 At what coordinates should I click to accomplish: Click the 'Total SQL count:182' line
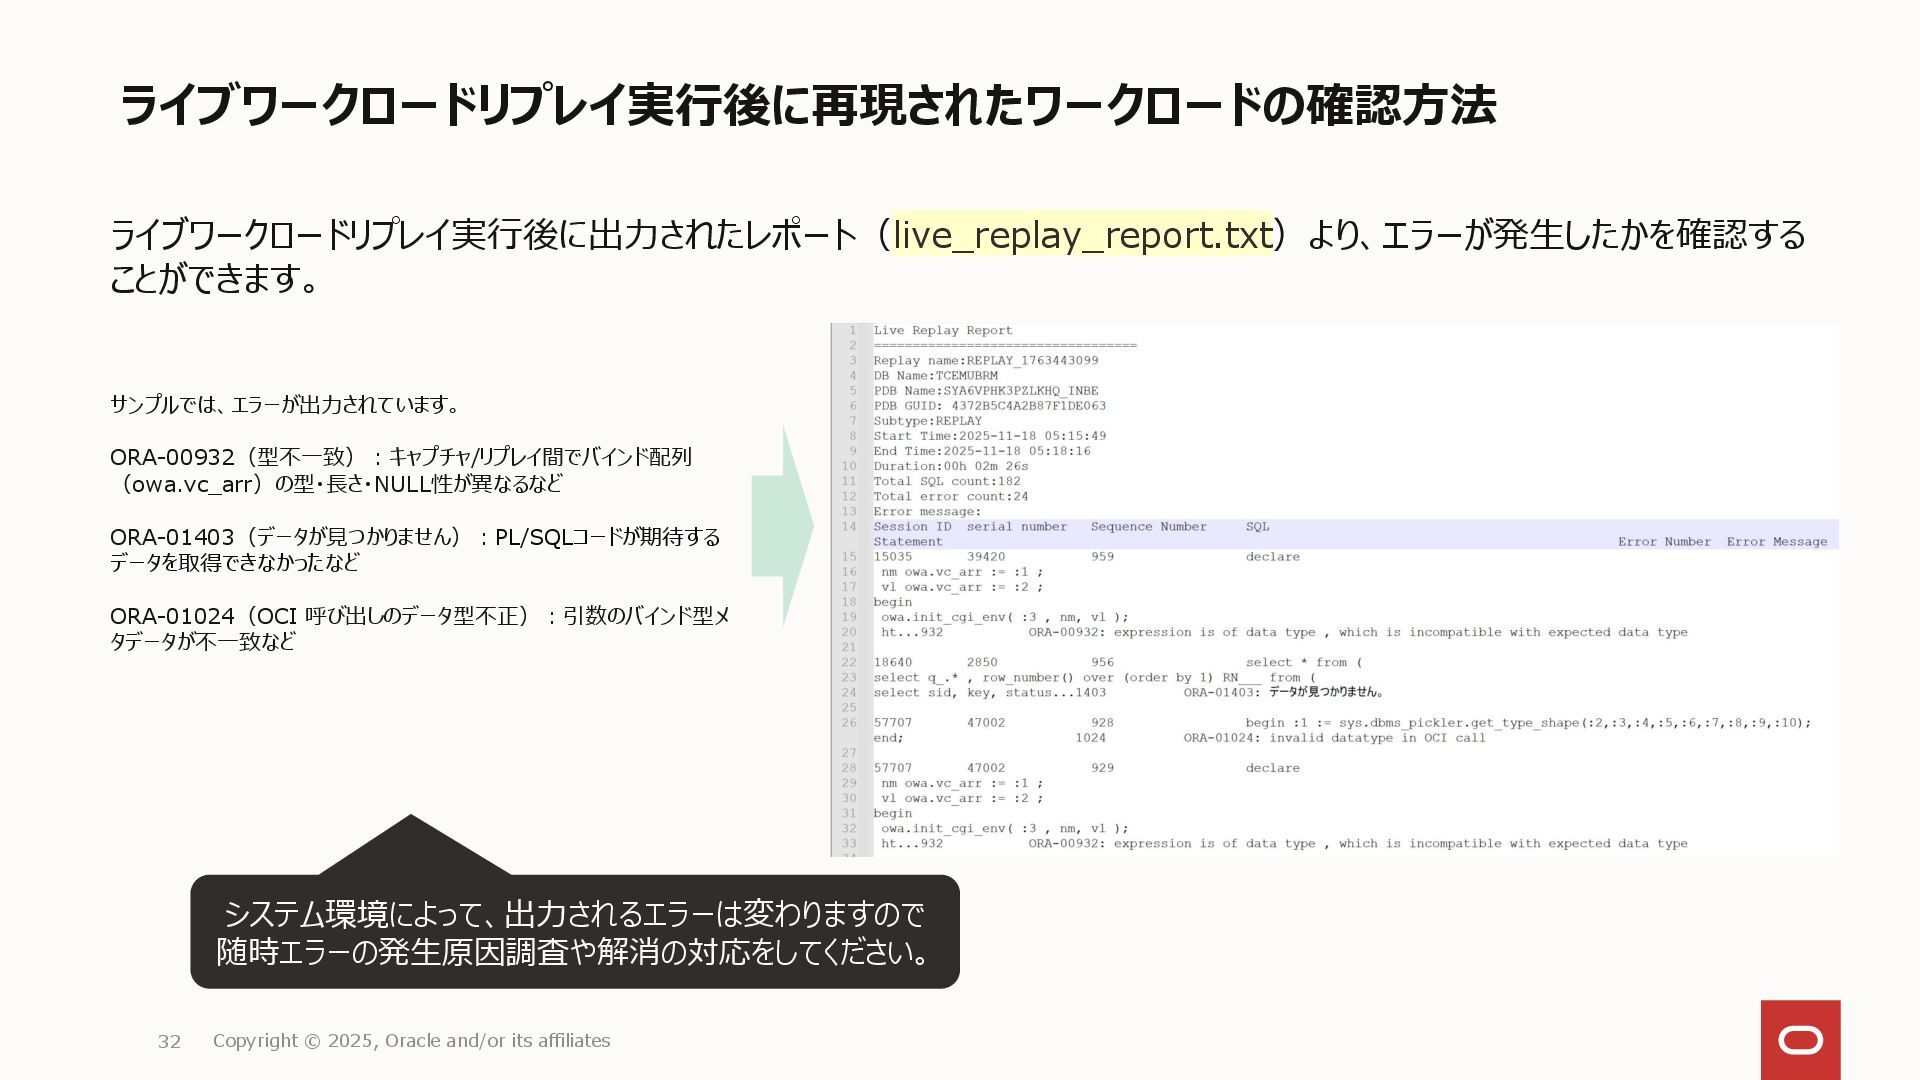(x=946, y=482)
